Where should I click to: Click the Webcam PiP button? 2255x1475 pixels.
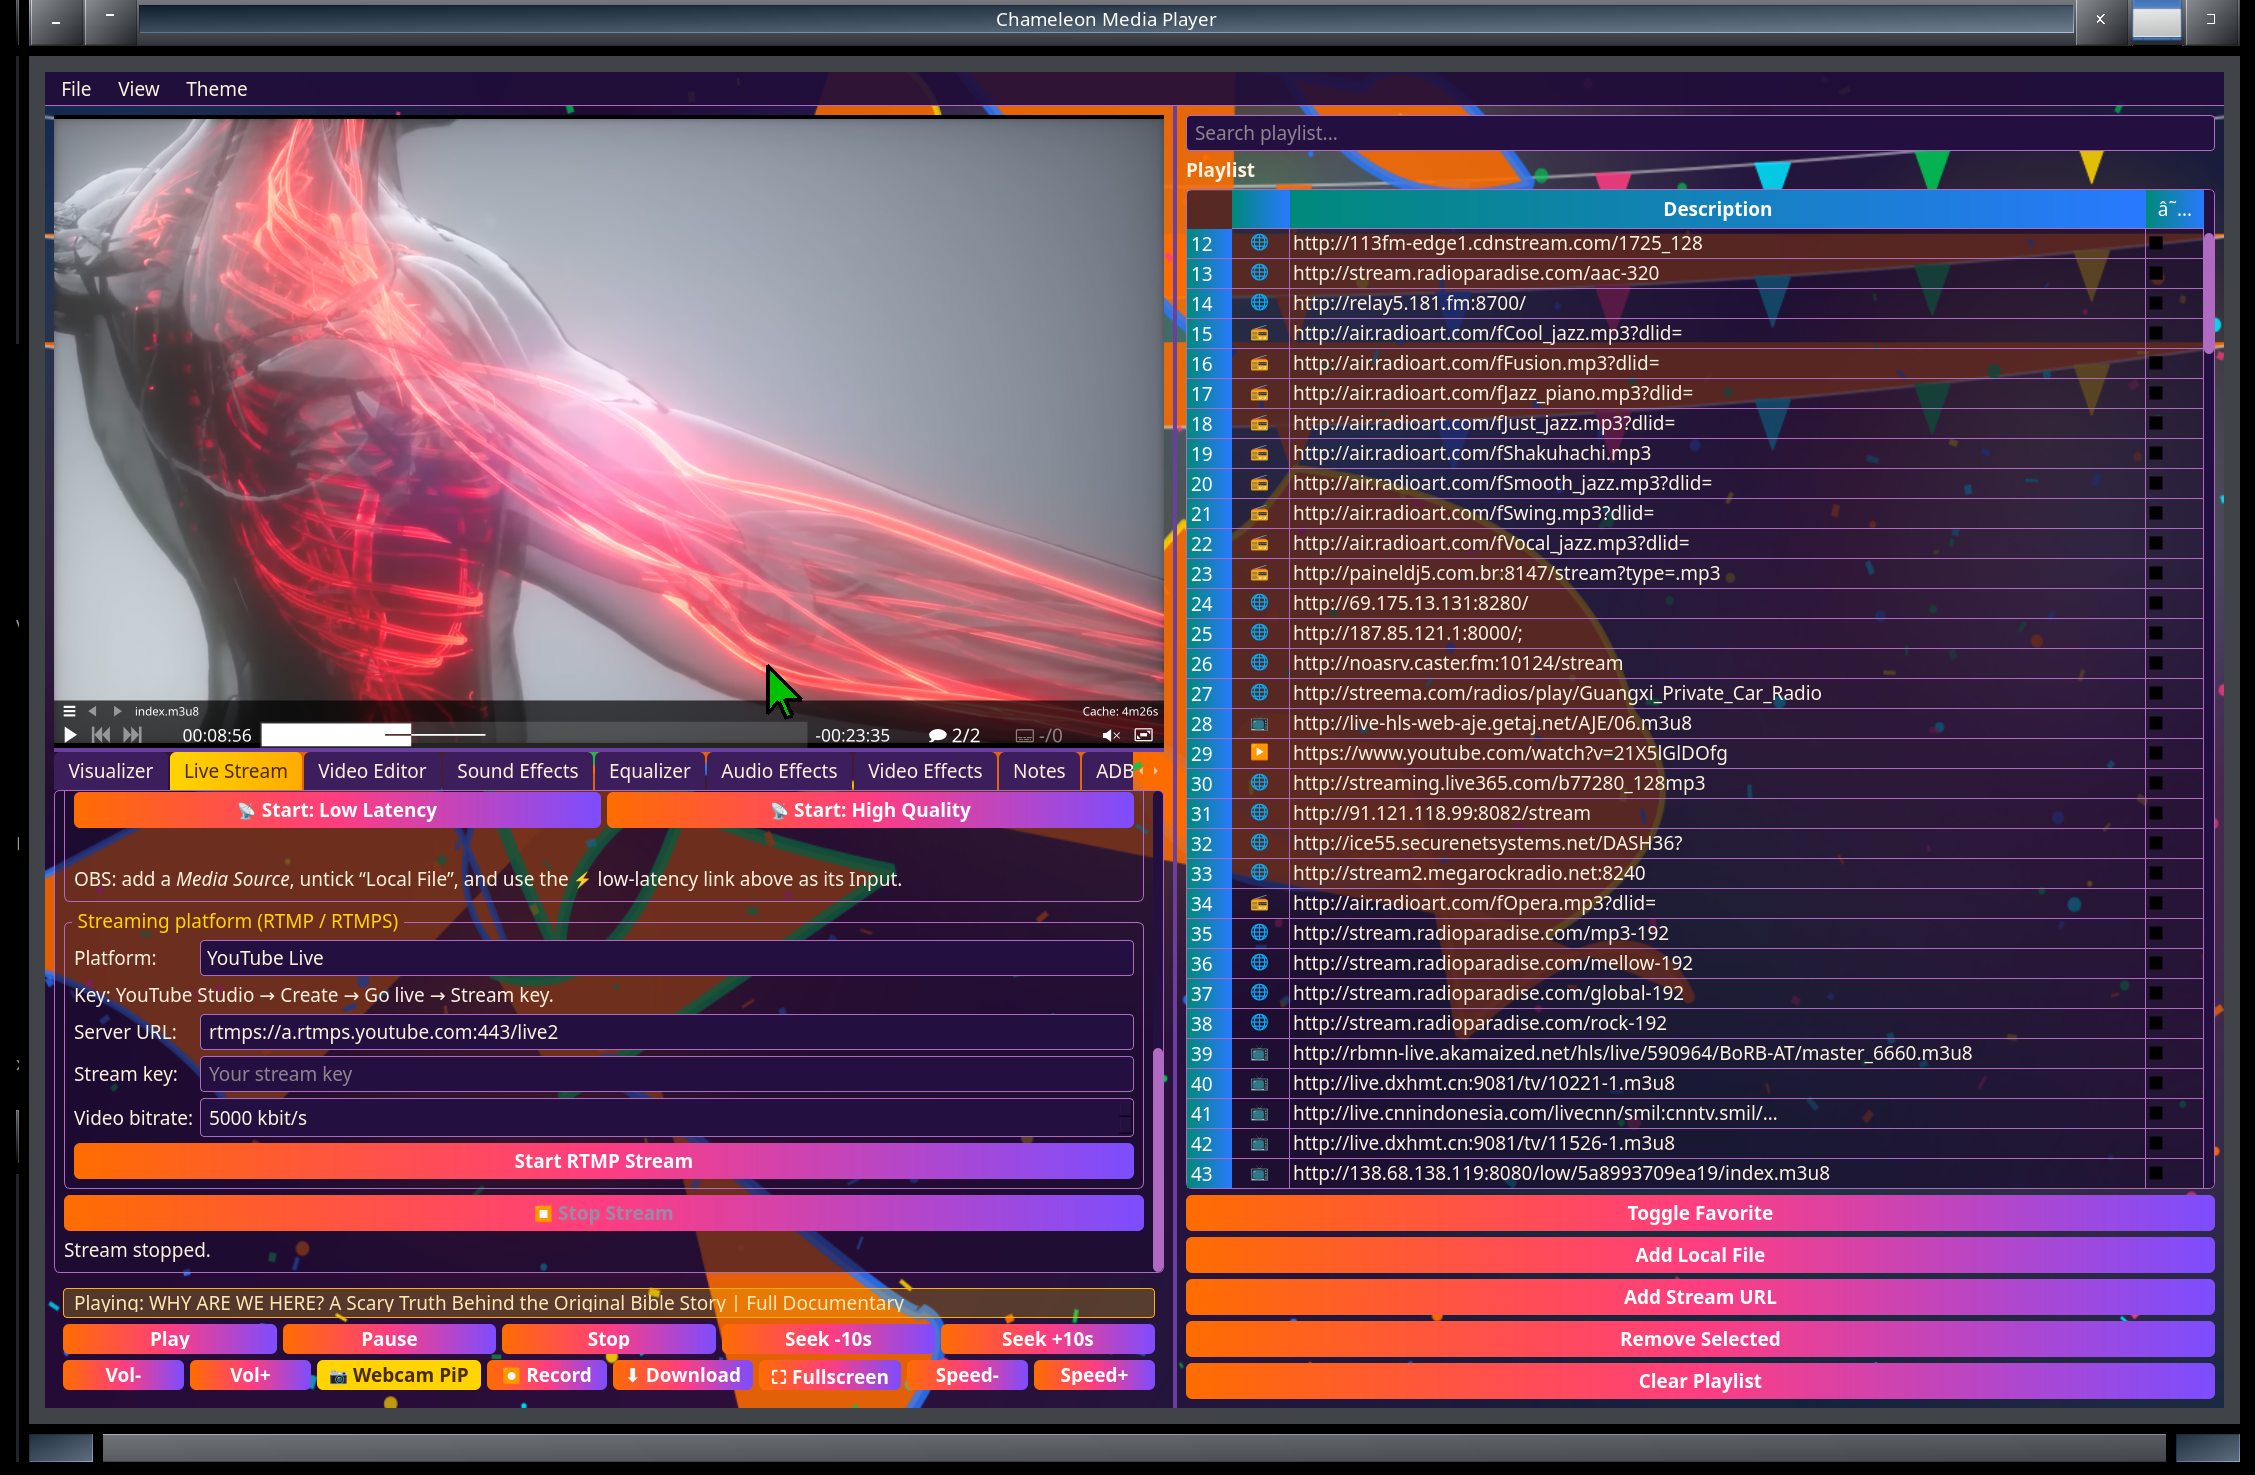pos(399,1375)
